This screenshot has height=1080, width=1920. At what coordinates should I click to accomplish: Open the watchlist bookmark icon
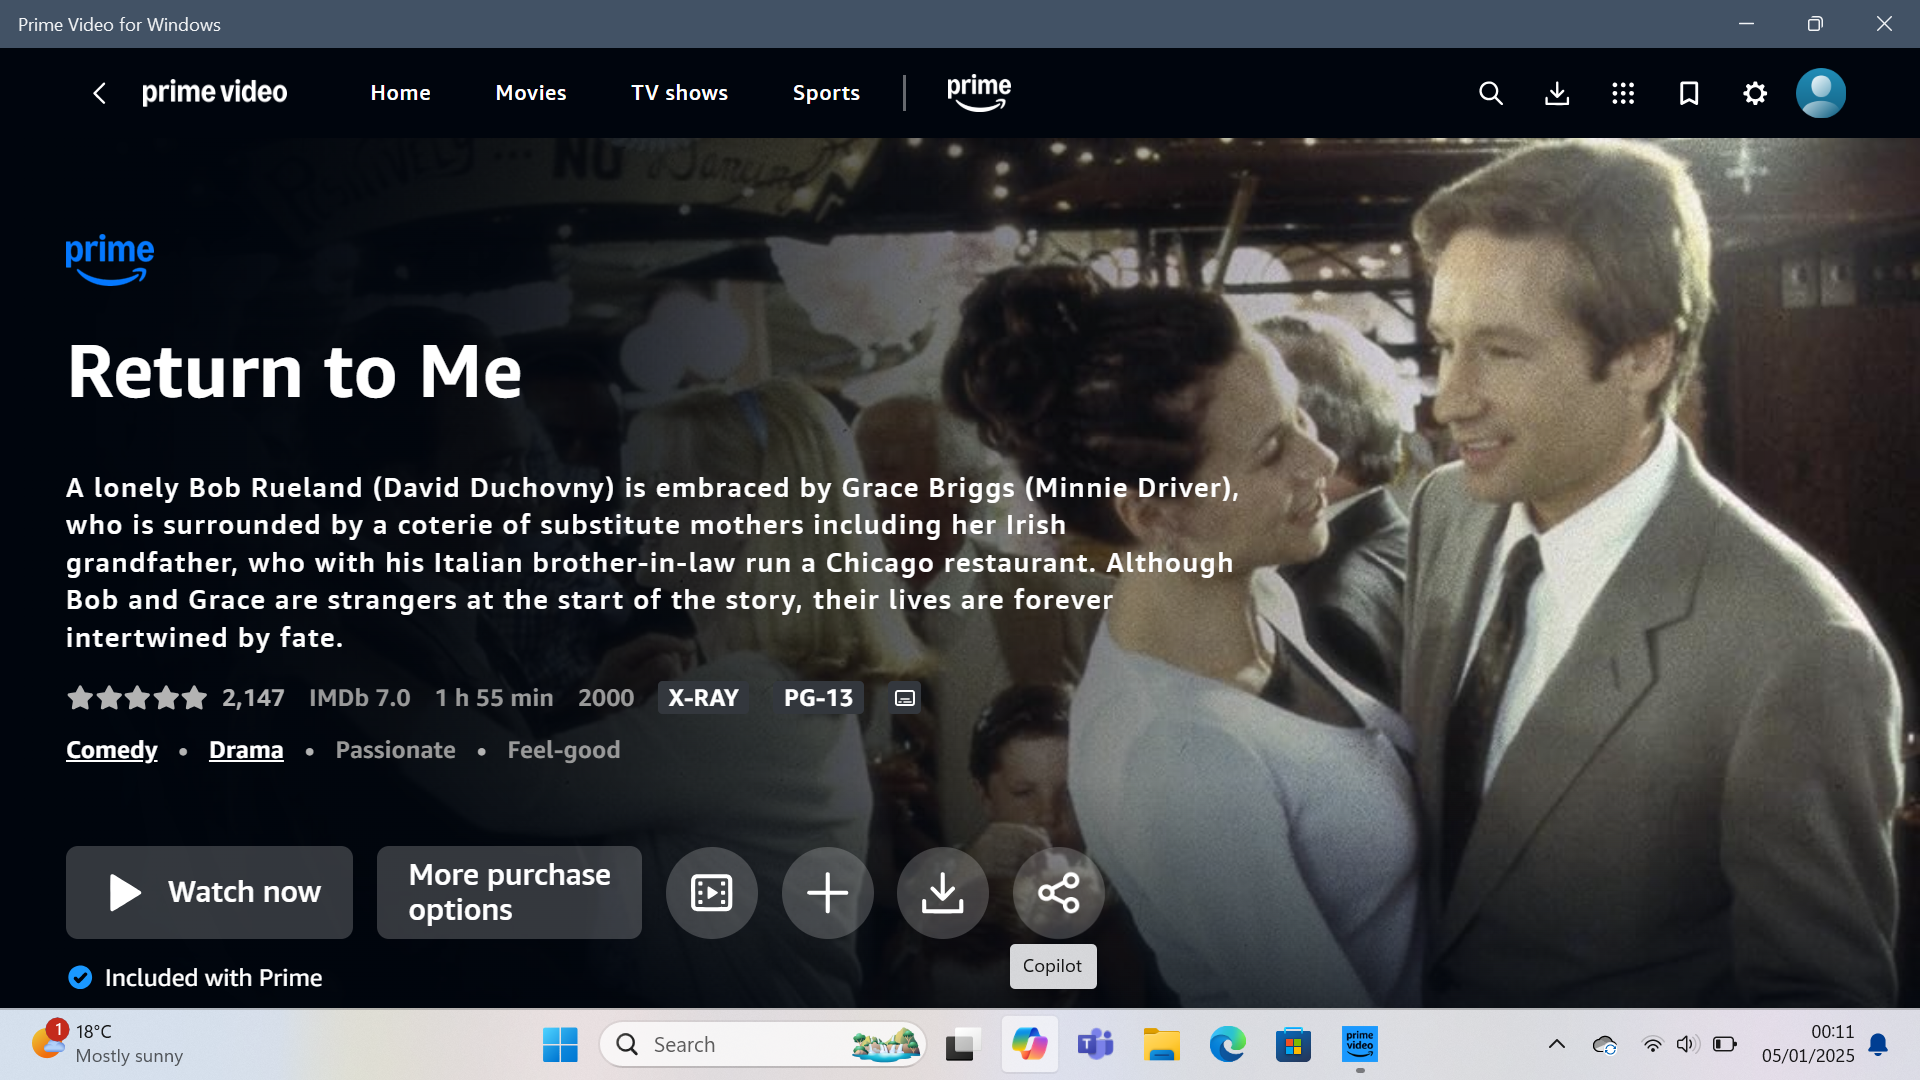pos(1688,93)
